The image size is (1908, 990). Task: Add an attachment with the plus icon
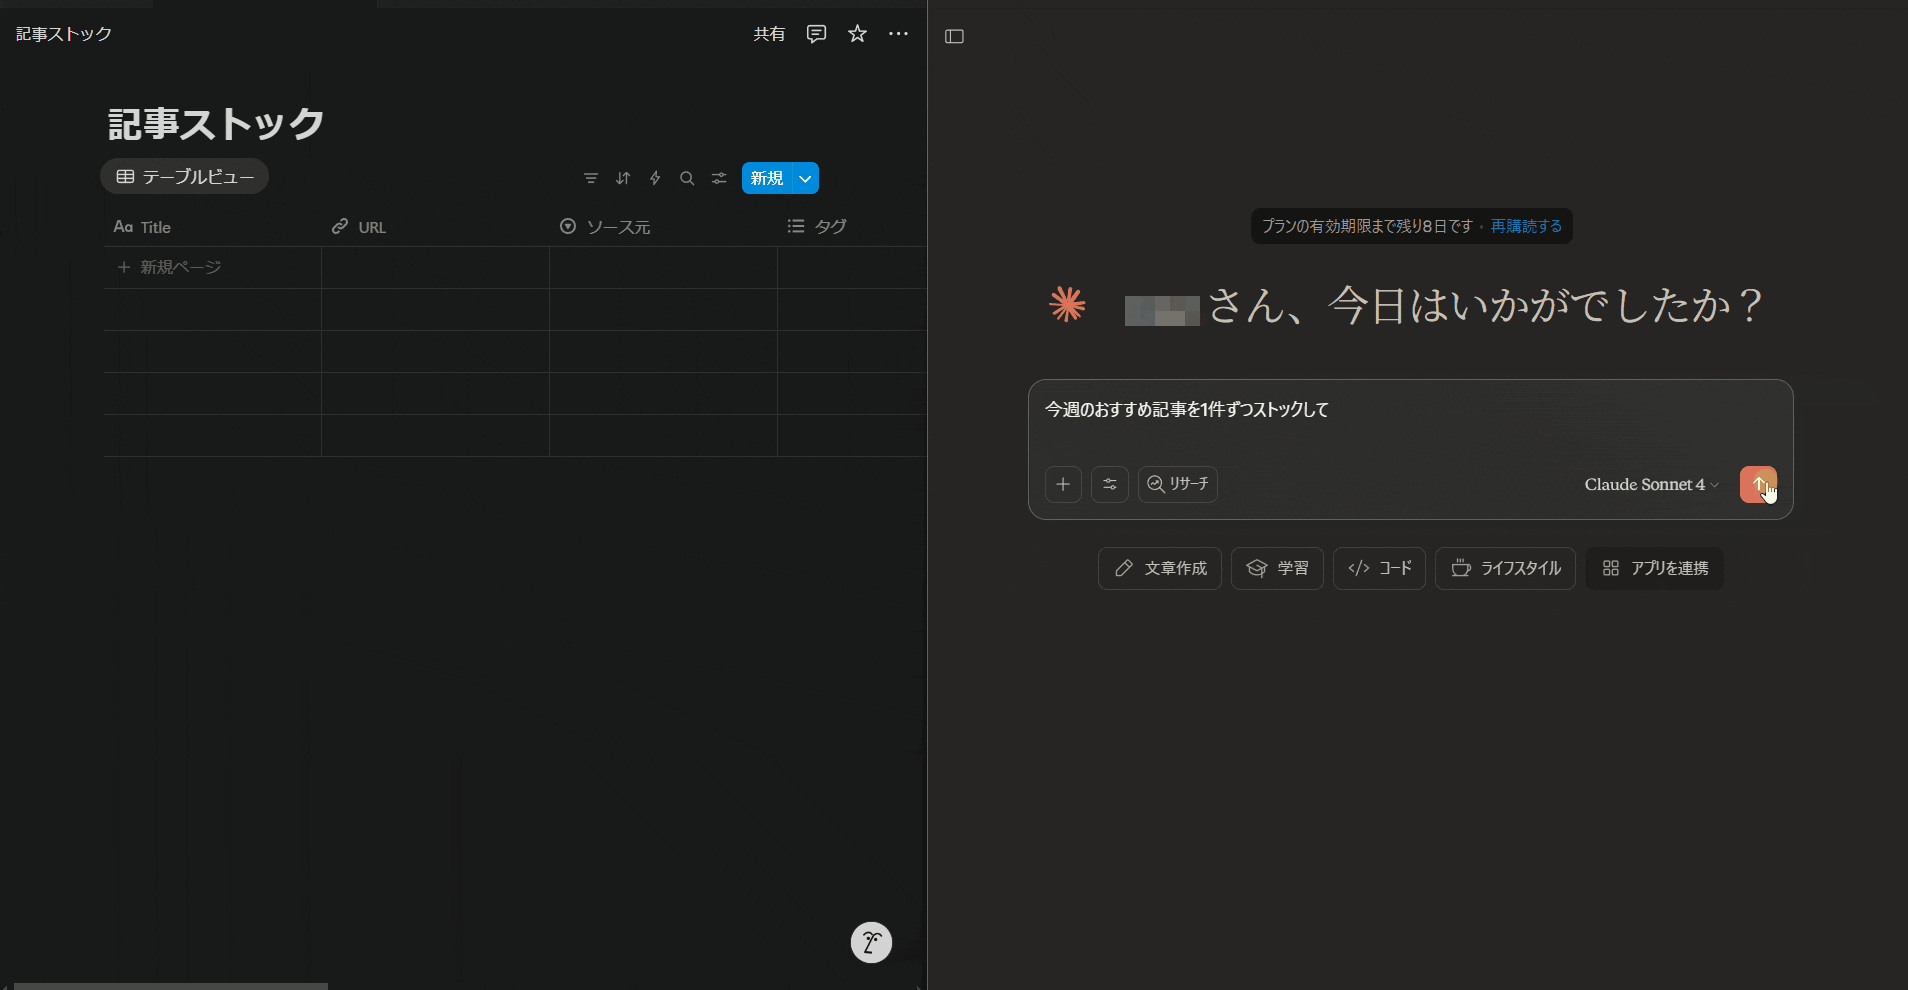click(x=1062, y=484)
